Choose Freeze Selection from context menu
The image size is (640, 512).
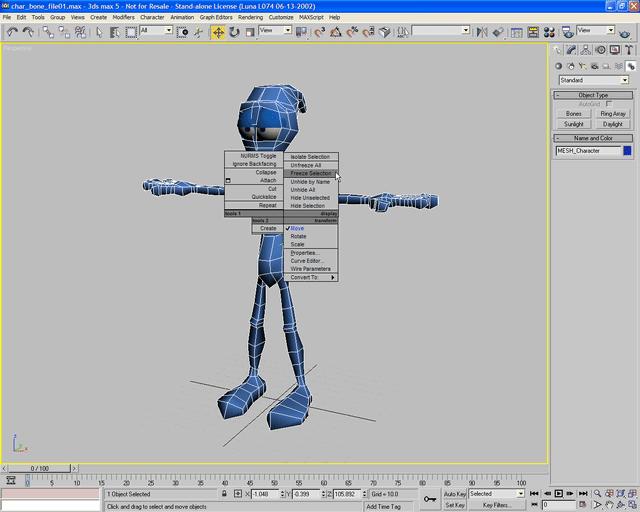pyautogui.click(x=311, y=173)
